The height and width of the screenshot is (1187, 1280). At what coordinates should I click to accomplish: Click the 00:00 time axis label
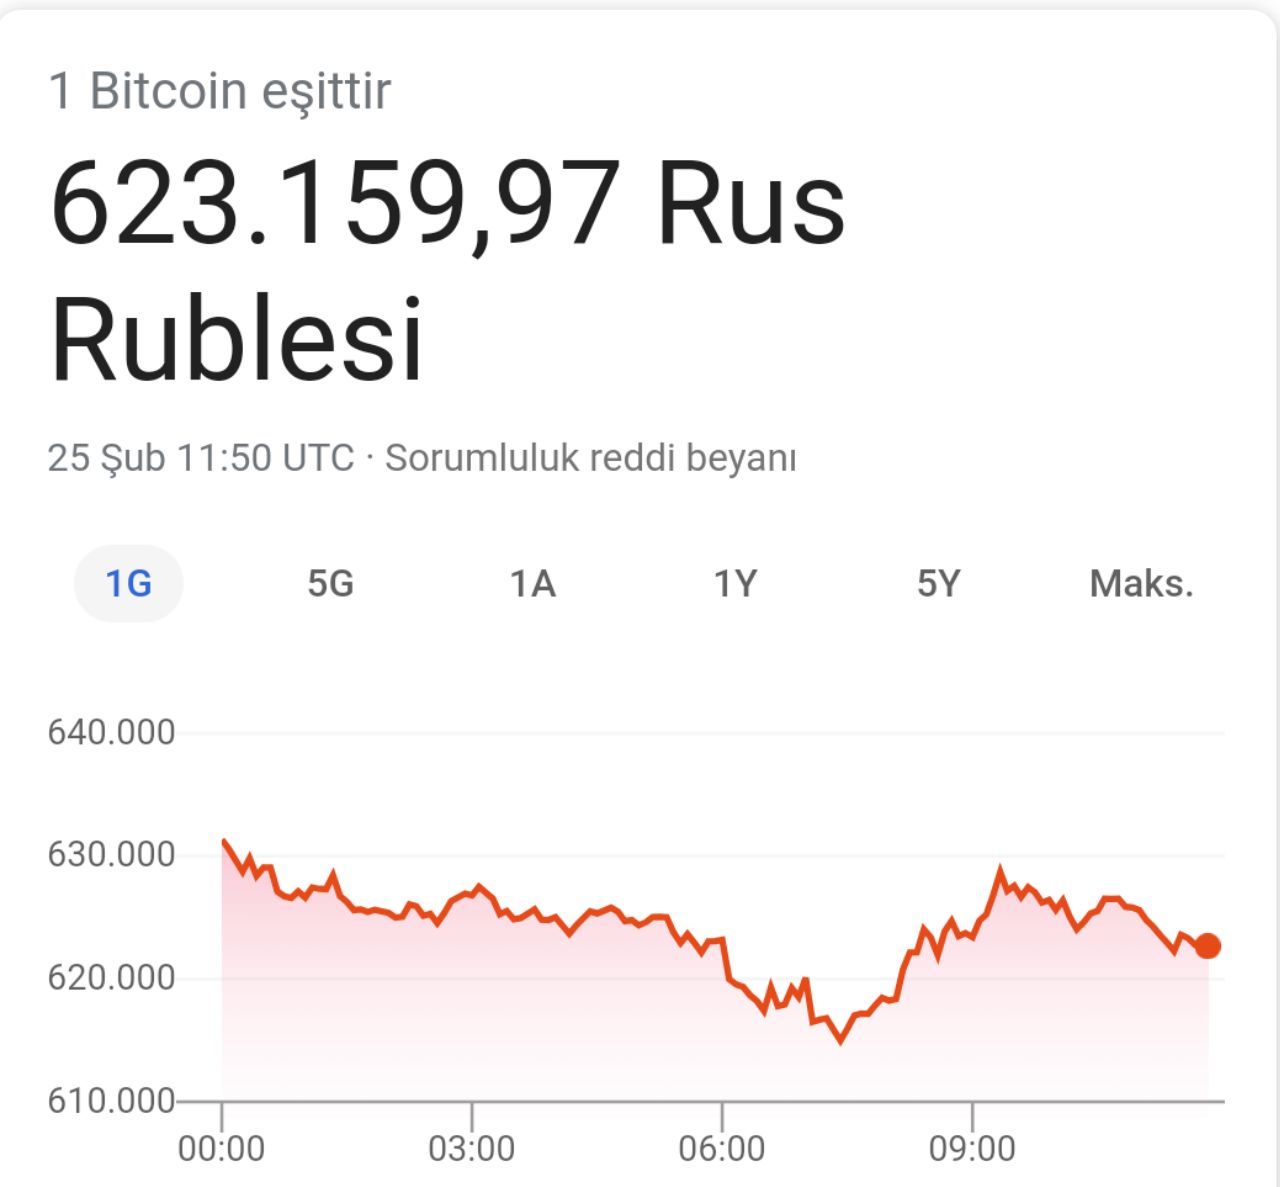coord(221,1148)
